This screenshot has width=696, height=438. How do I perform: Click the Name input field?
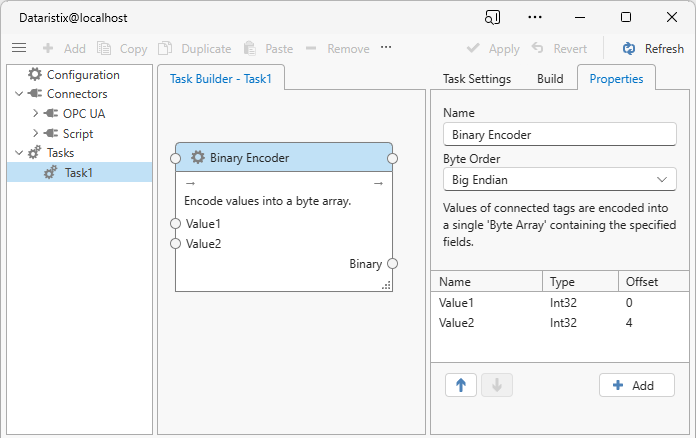[559, 135]
